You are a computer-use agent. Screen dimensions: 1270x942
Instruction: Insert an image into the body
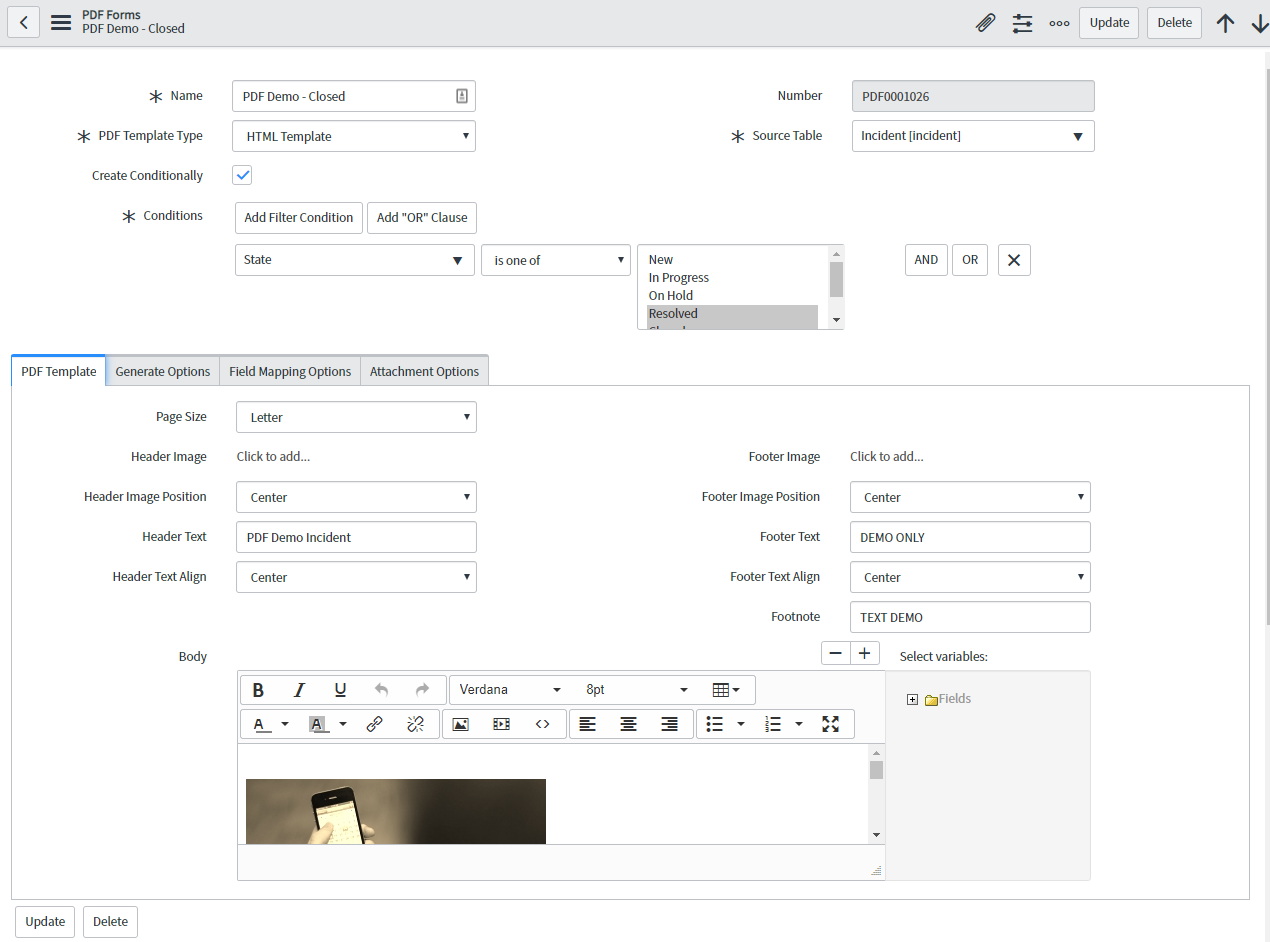(459, 724)
